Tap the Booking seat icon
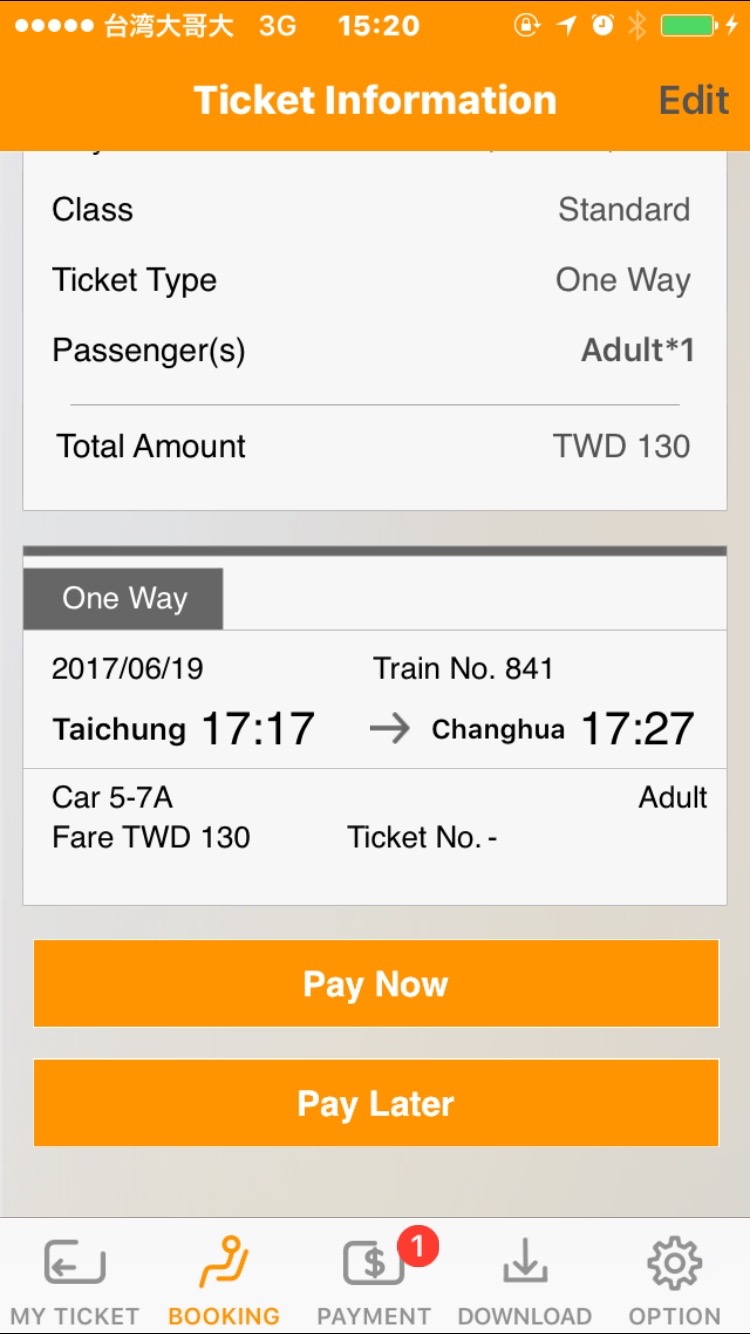Image resolution: width=750 pixels, height=1334 pixels. tap(223, 1263)
